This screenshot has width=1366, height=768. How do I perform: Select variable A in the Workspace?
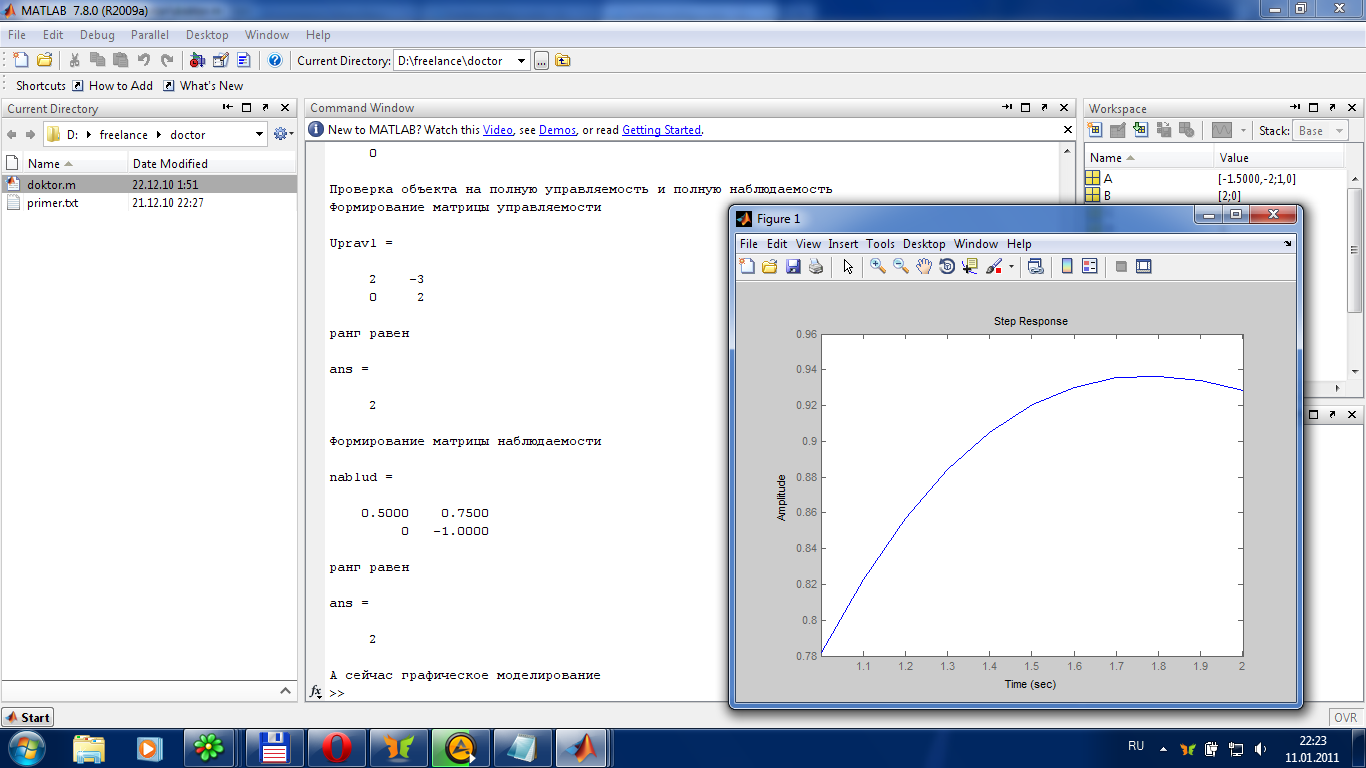tap(1110, 179)
